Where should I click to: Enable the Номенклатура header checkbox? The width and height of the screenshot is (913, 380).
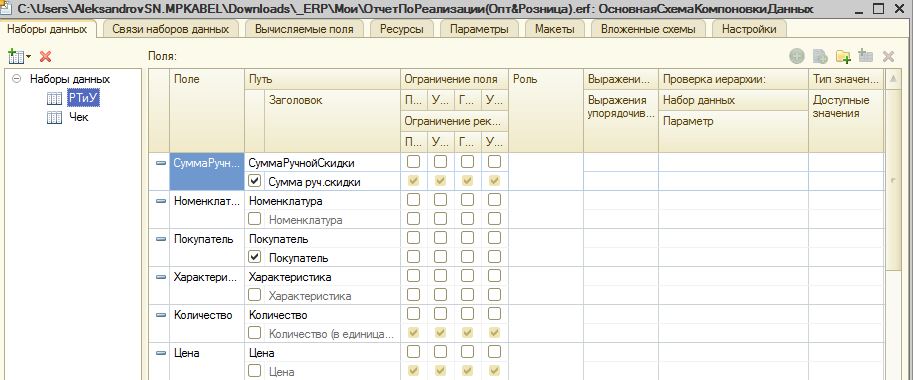[254, 219]
